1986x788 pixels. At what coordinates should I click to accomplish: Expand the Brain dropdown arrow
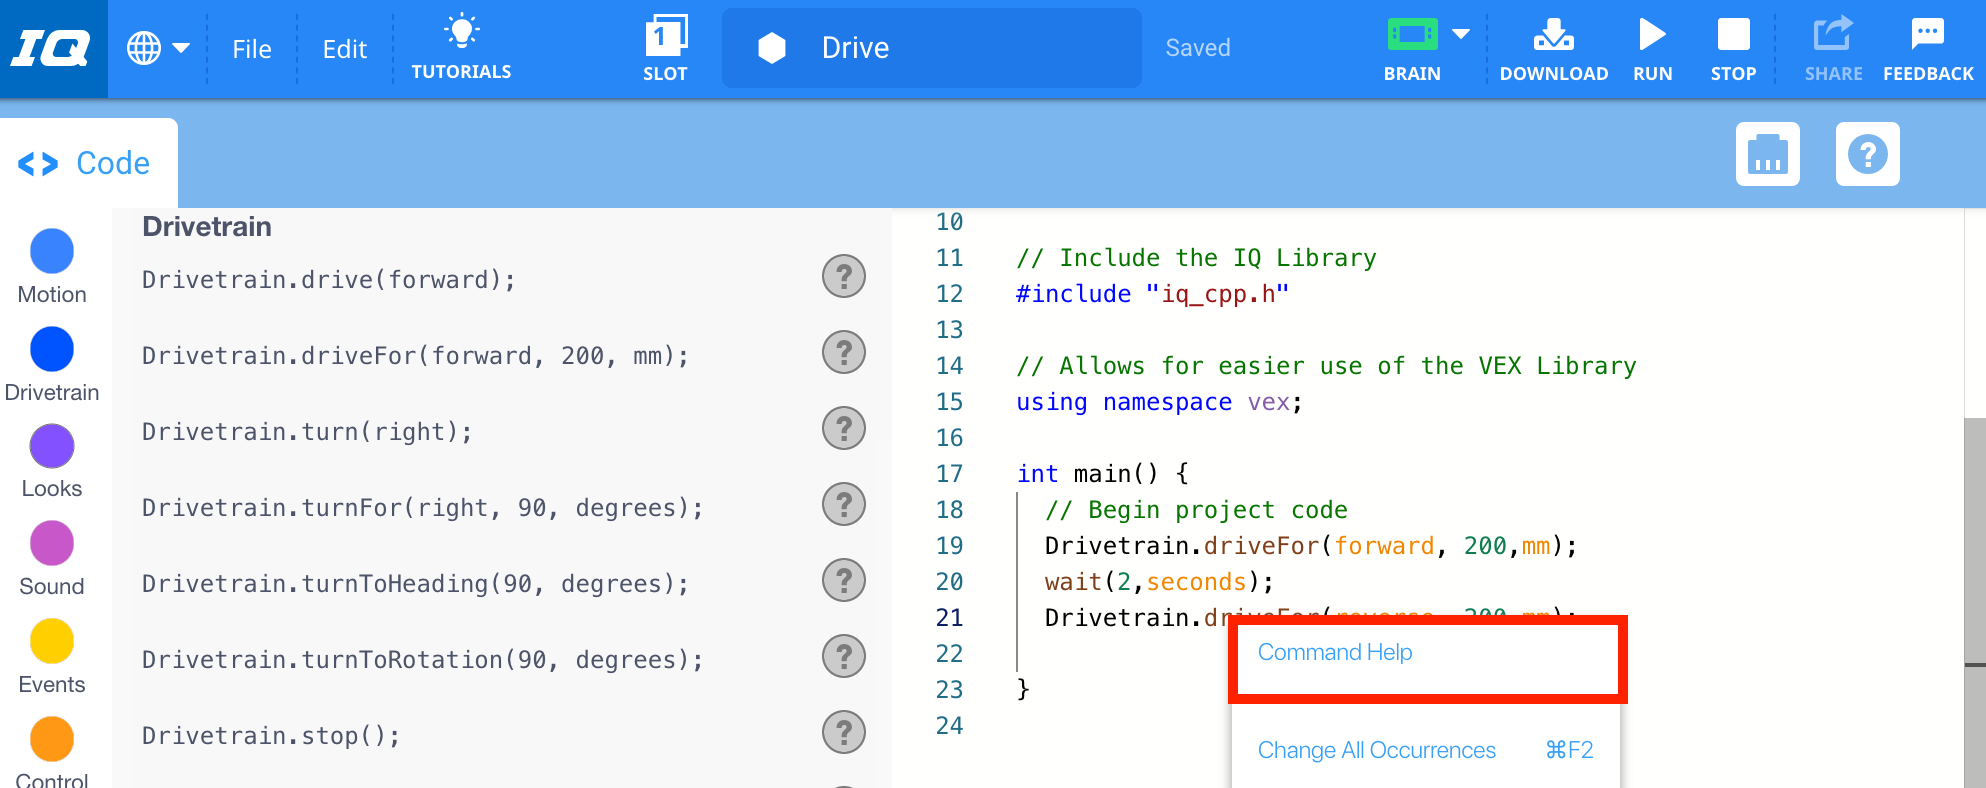tap(1461, 35)
